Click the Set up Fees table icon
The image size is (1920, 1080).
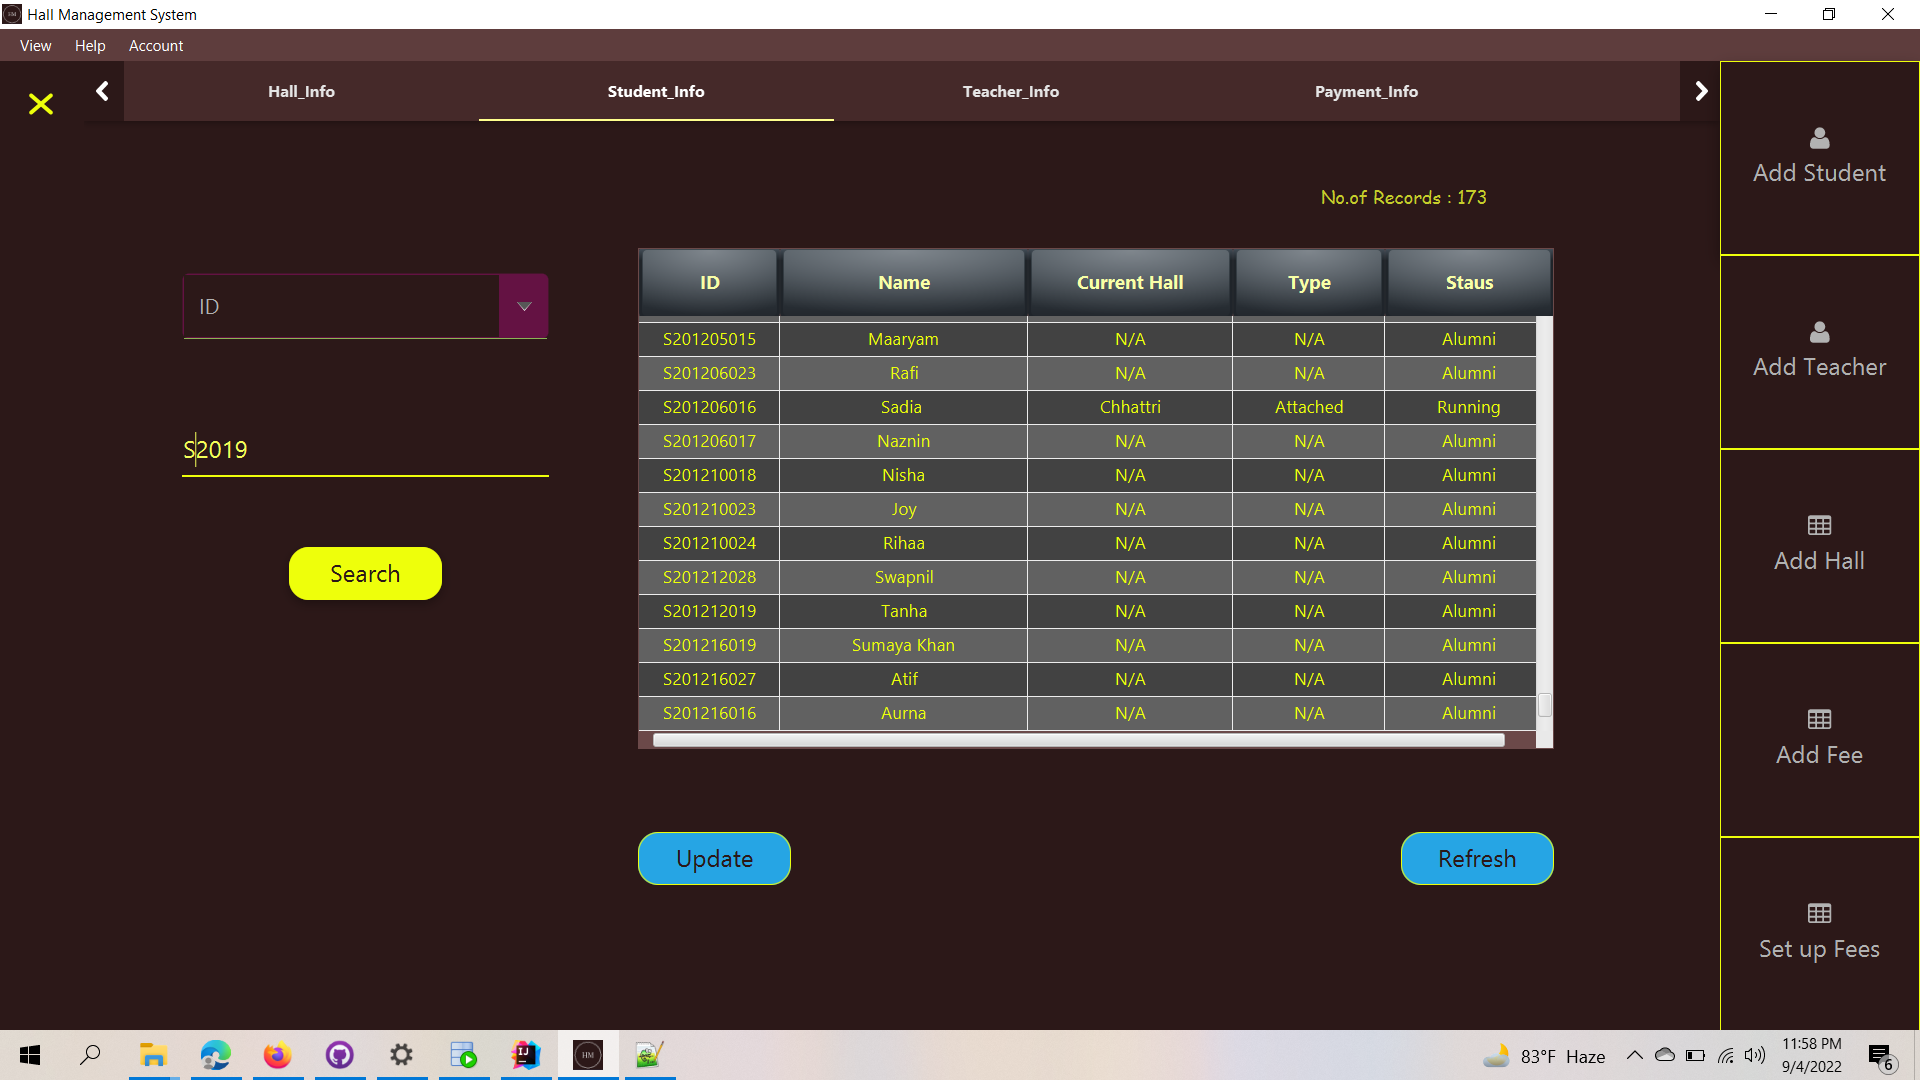point(1819,914)
